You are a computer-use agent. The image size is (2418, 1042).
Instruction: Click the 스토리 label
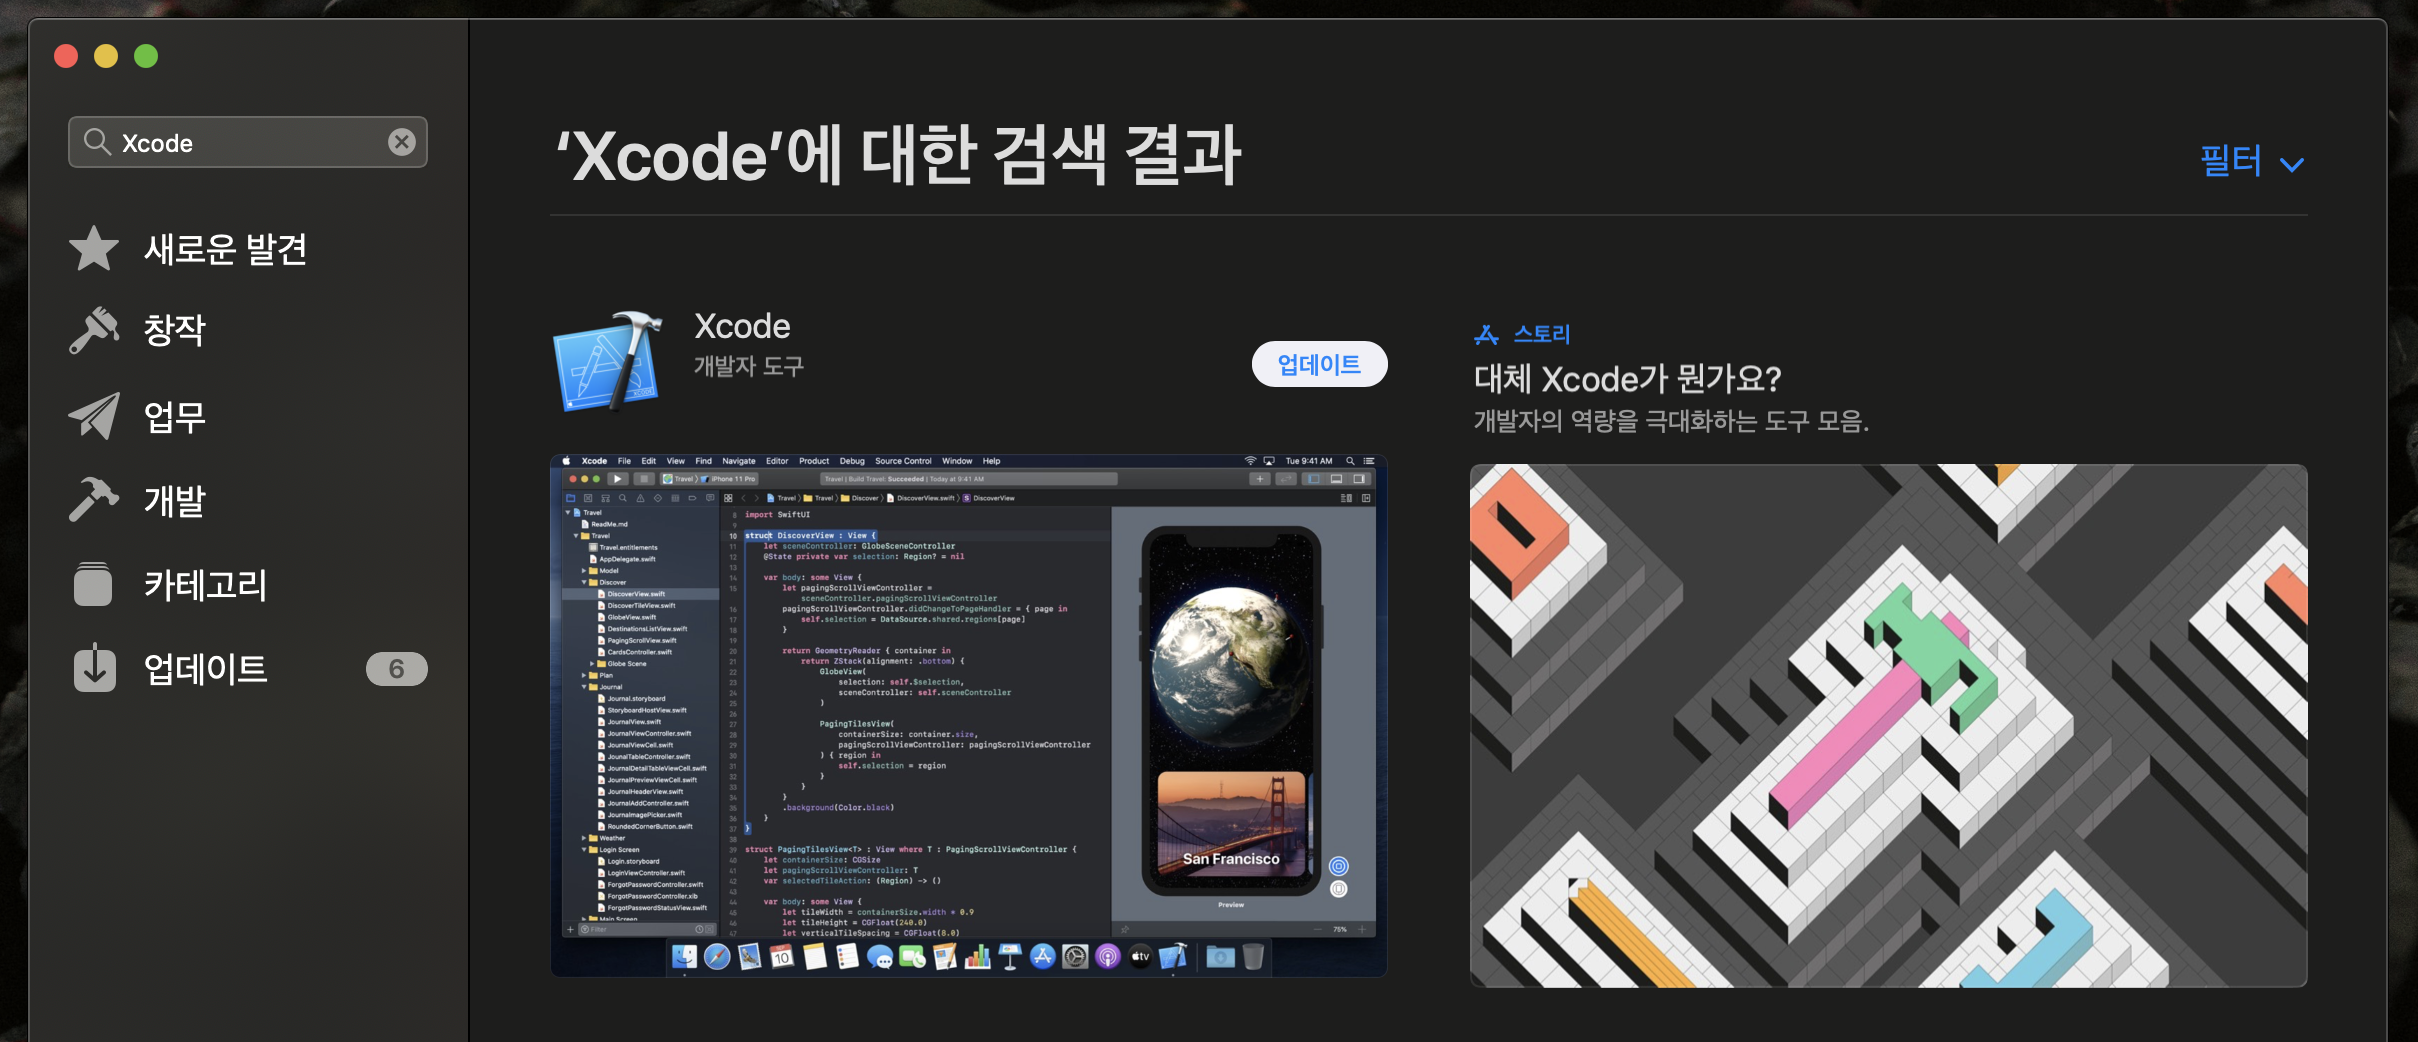click(1542, 334)
